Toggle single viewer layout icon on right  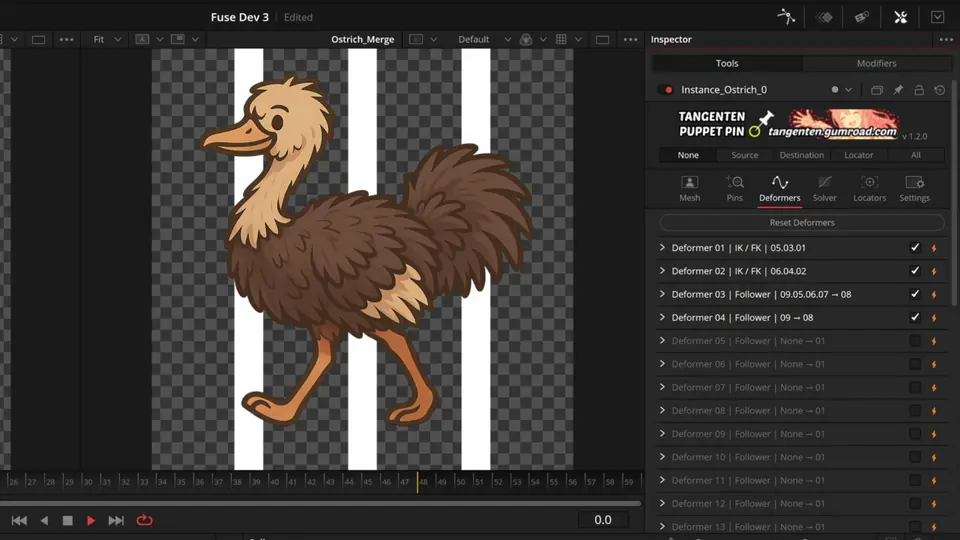(602, 39)
